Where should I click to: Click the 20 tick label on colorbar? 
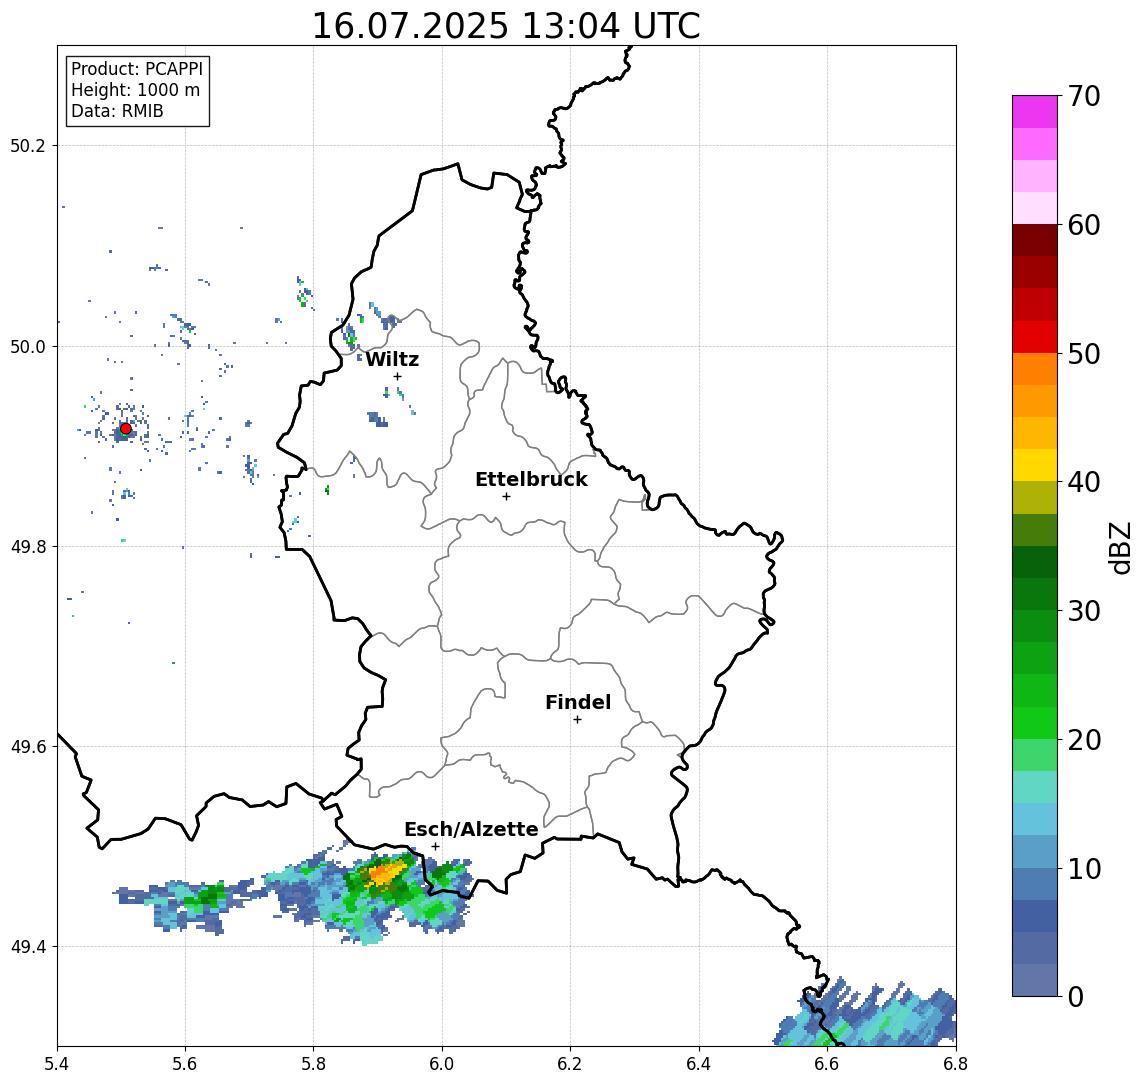(1083, 739)
